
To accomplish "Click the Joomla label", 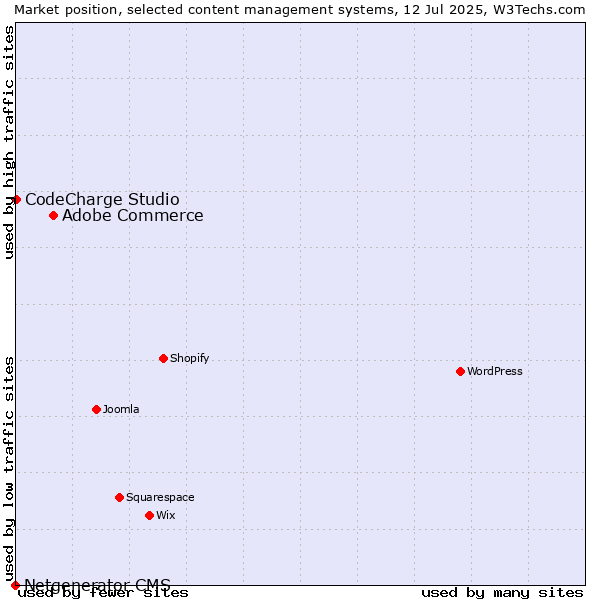I will 121,409.
